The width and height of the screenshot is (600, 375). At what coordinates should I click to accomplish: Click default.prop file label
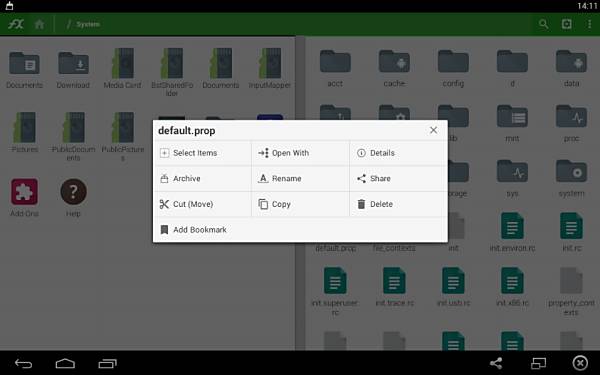[336, 248]
